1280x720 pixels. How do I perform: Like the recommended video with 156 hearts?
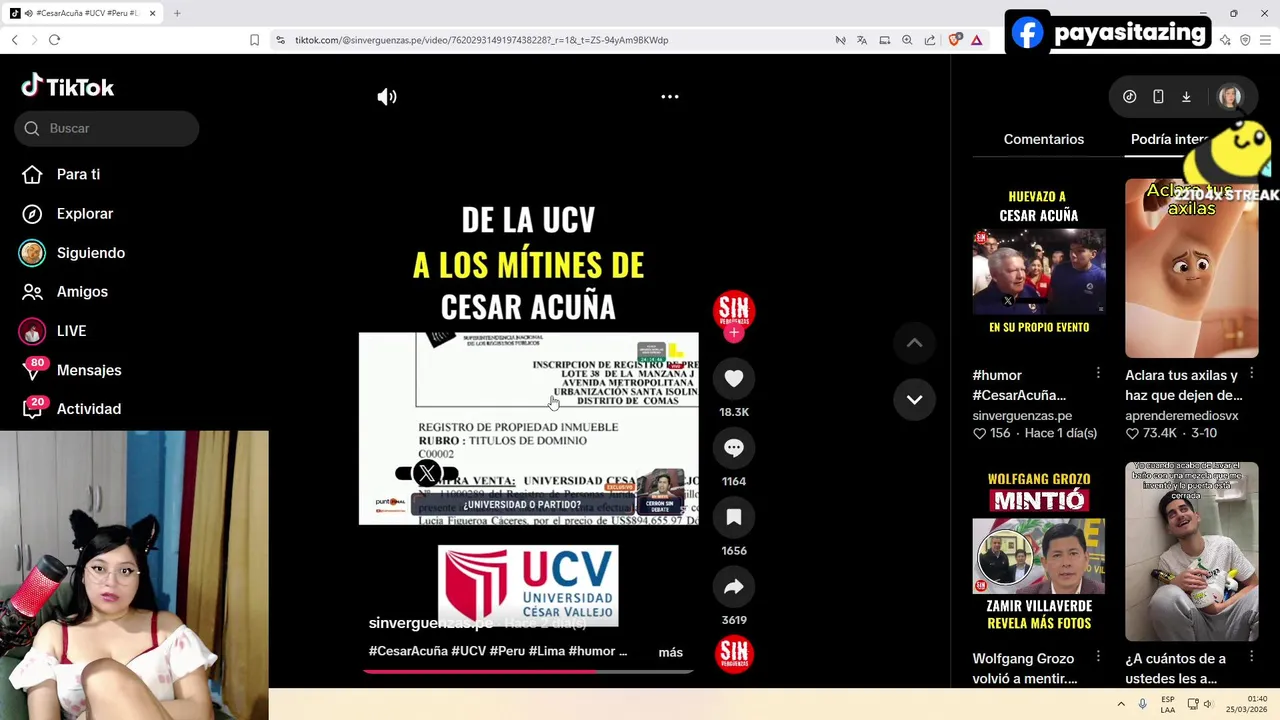[x=980, y=433]
